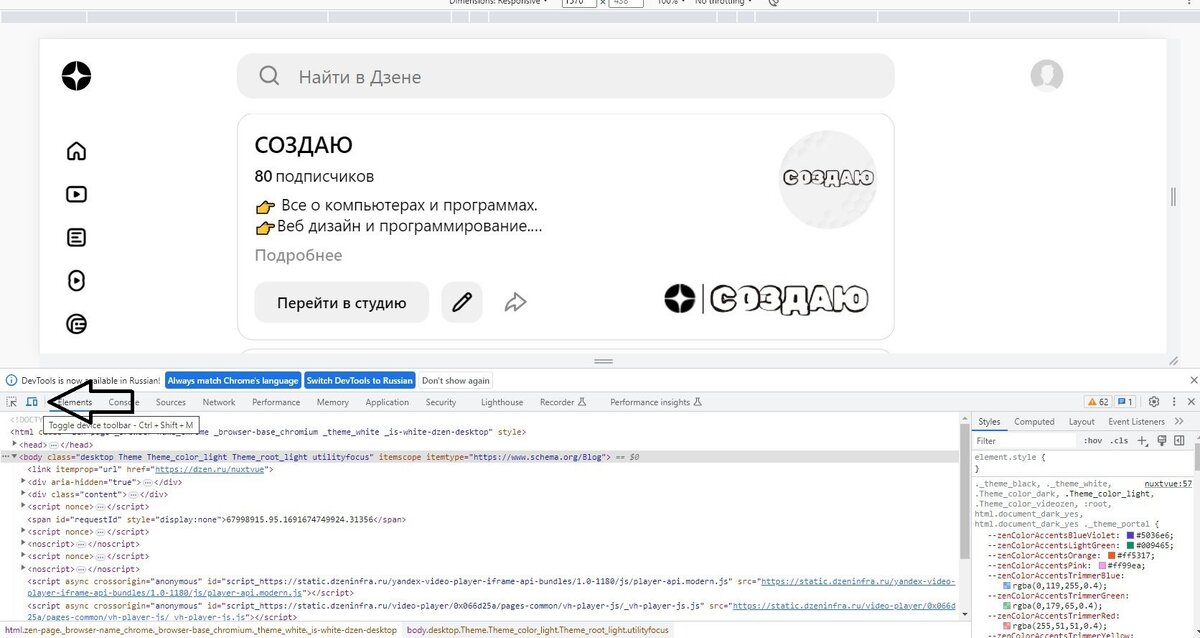Expand the div aria-hidden="true" node

(24, 481)
